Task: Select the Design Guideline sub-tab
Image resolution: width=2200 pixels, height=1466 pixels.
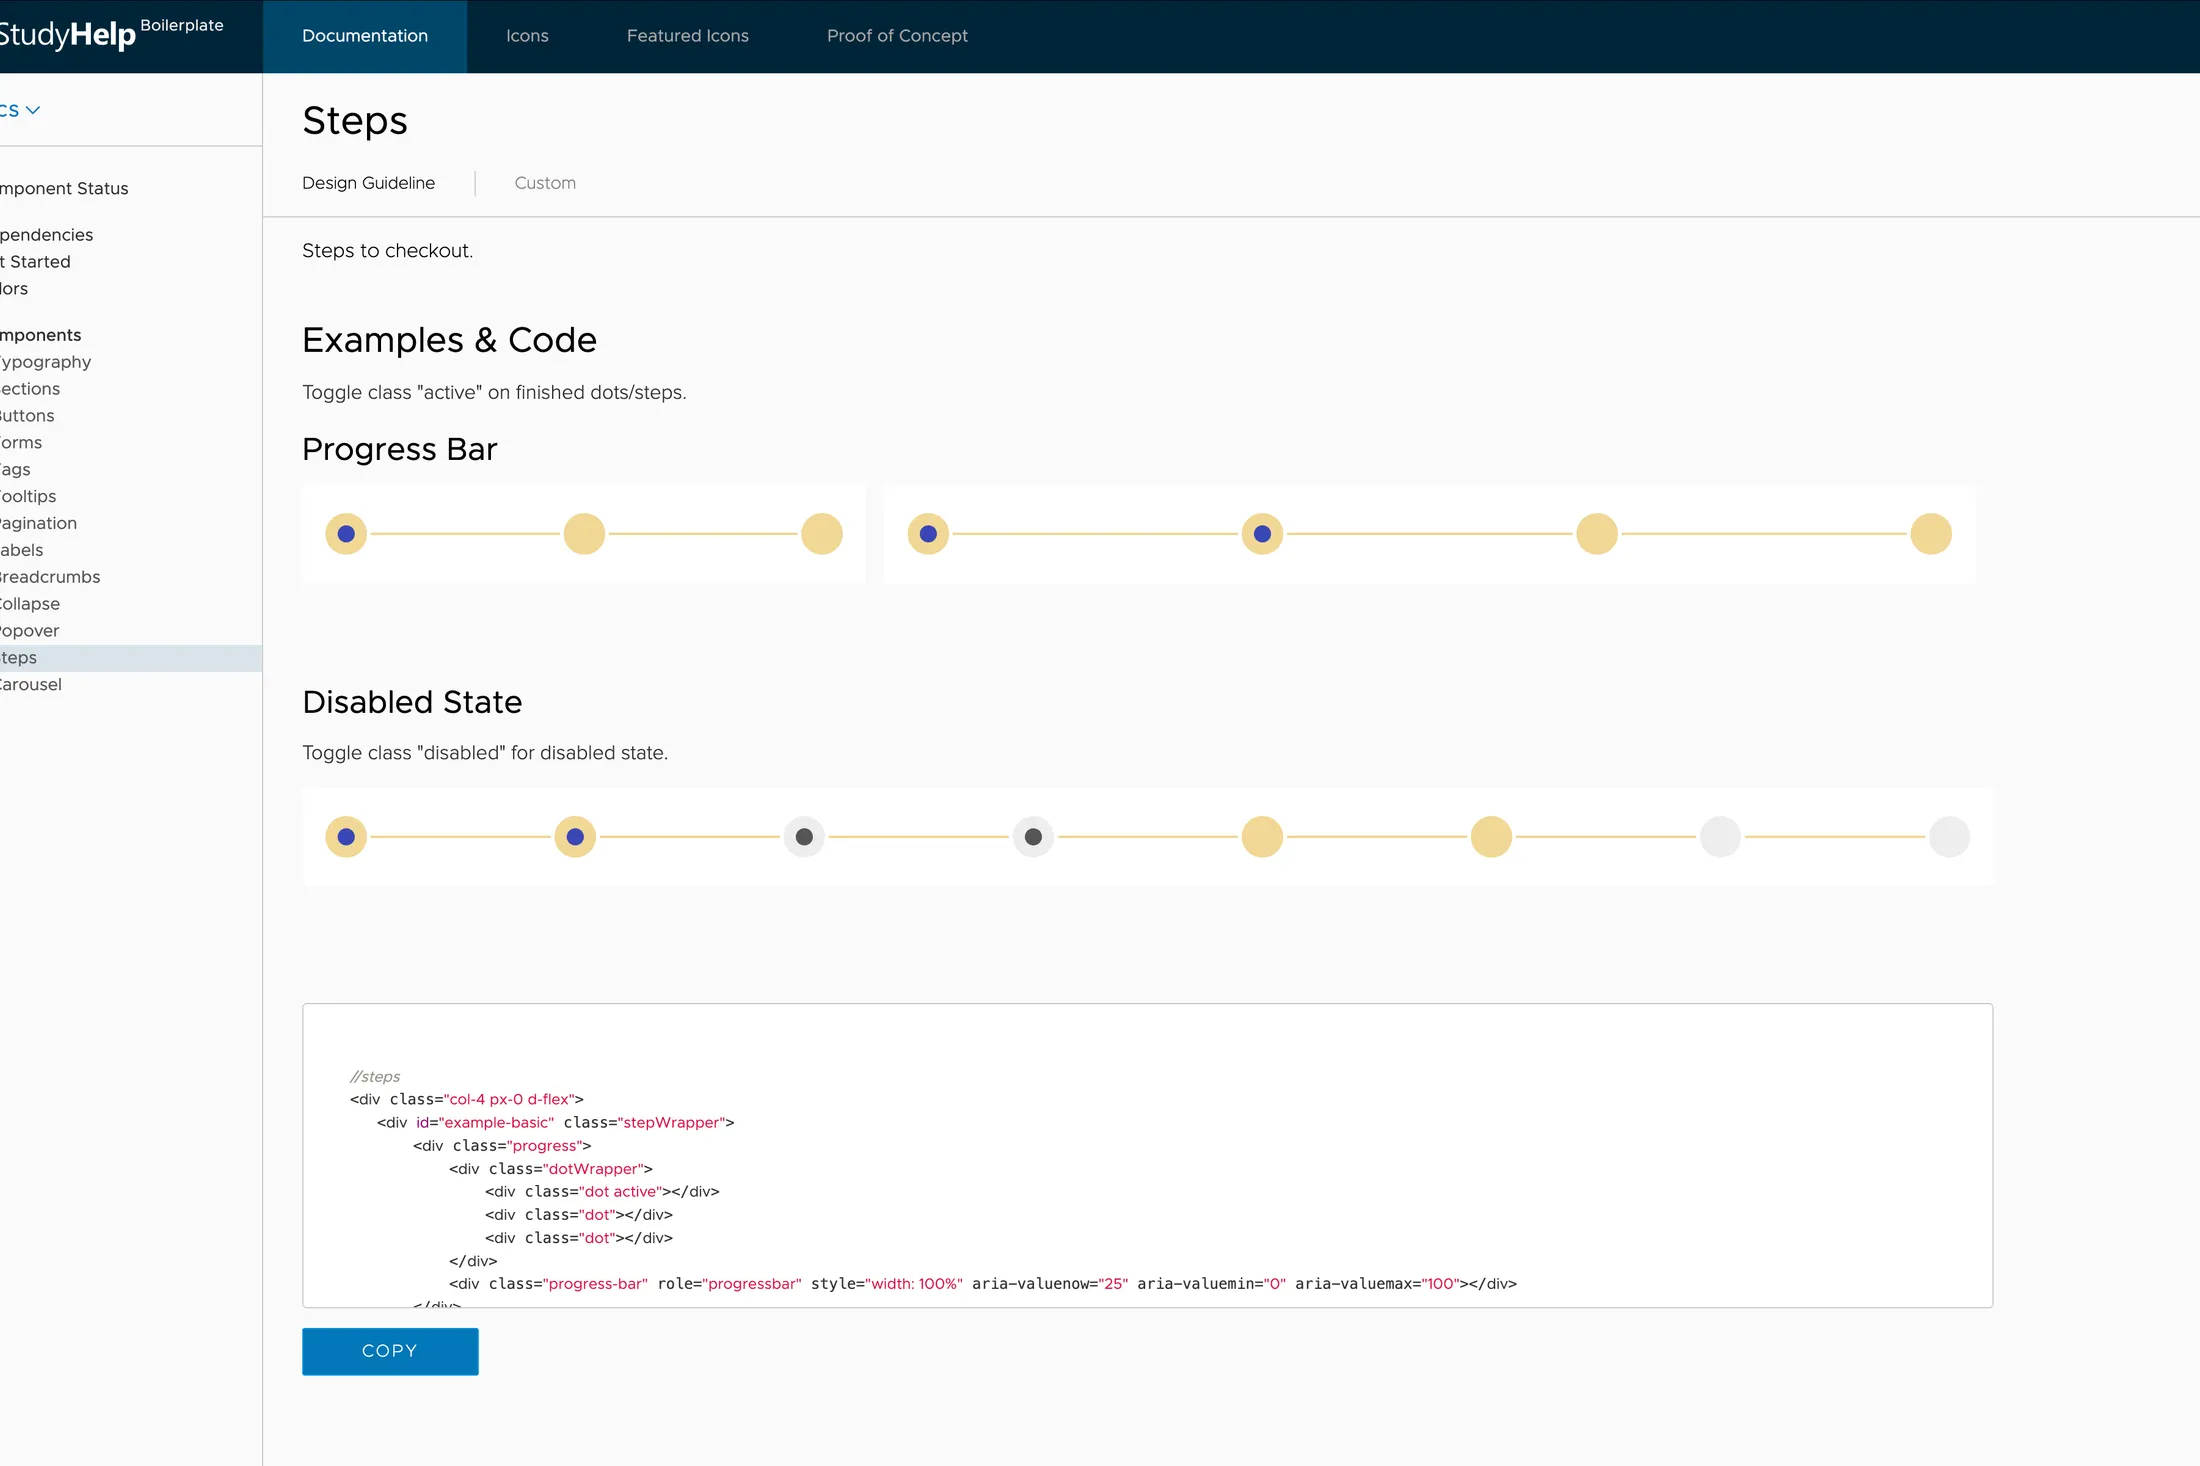Action: pos(368,183)
